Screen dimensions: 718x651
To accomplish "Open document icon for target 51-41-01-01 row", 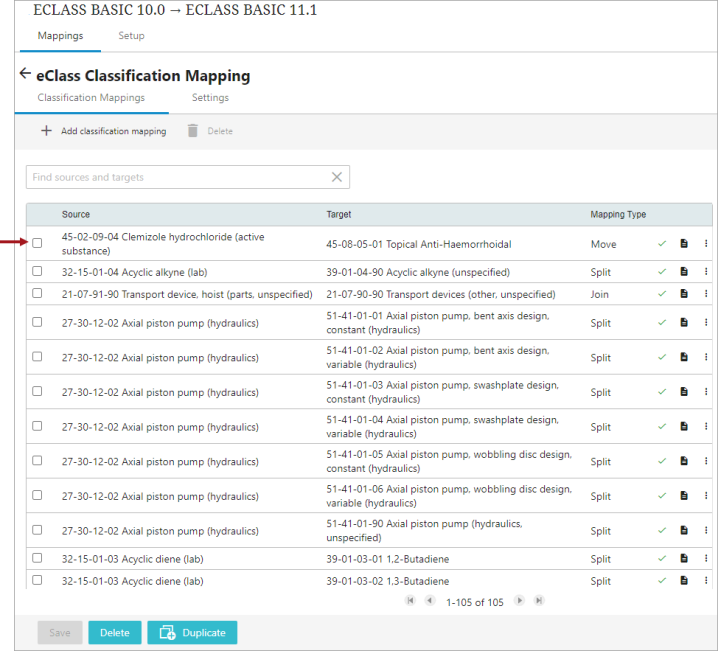I will coord(684,322).
